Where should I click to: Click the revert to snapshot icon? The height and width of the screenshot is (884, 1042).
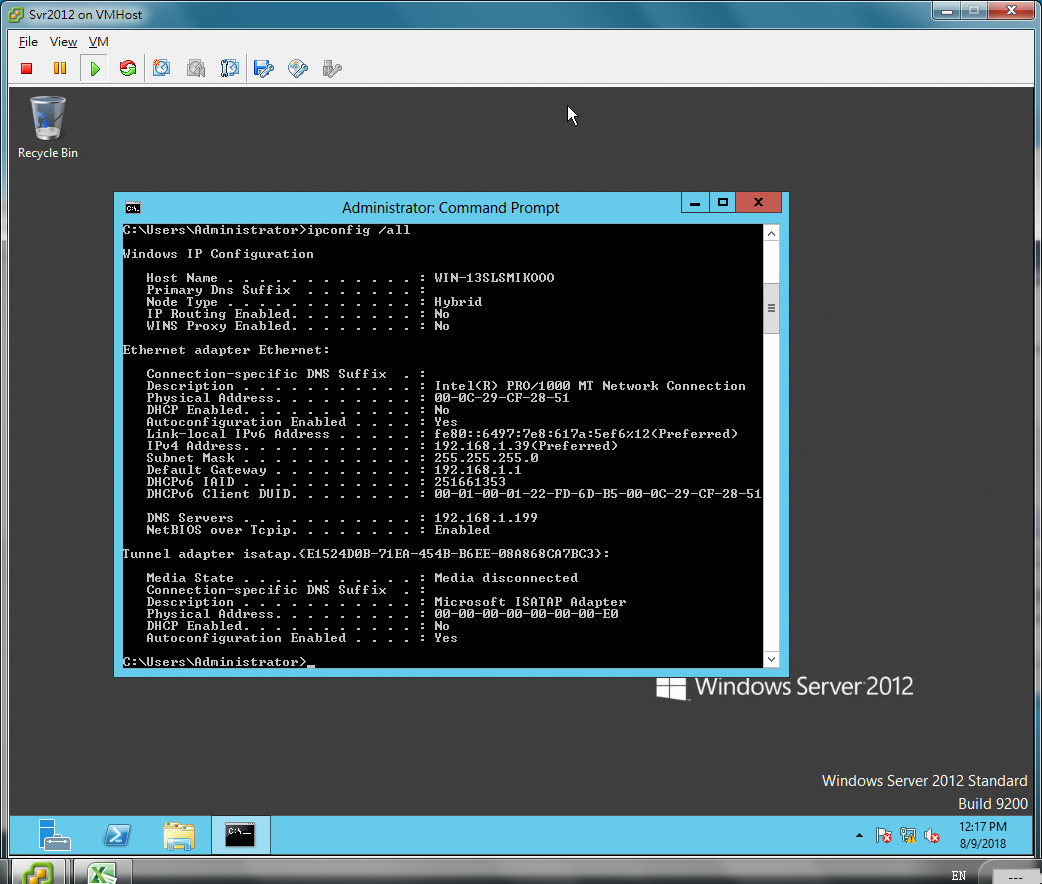[x=195, y=68]
